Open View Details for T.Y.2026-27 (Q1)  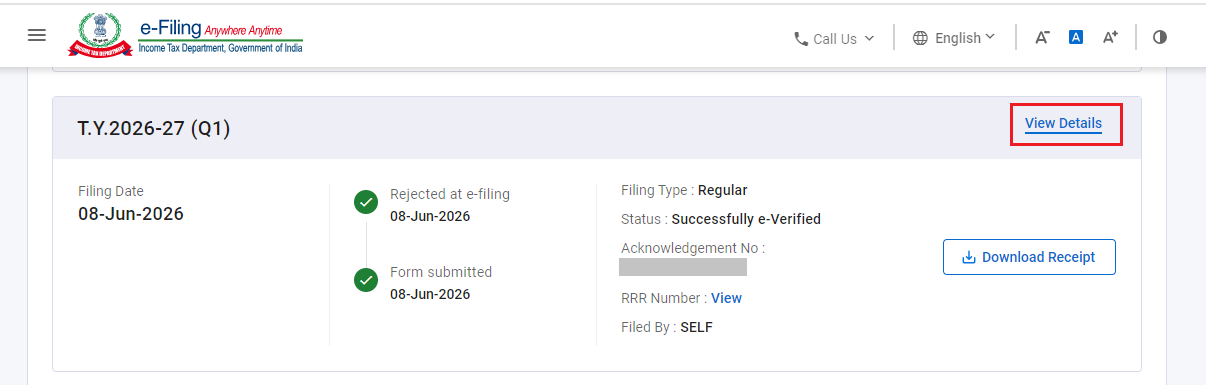1063,123
